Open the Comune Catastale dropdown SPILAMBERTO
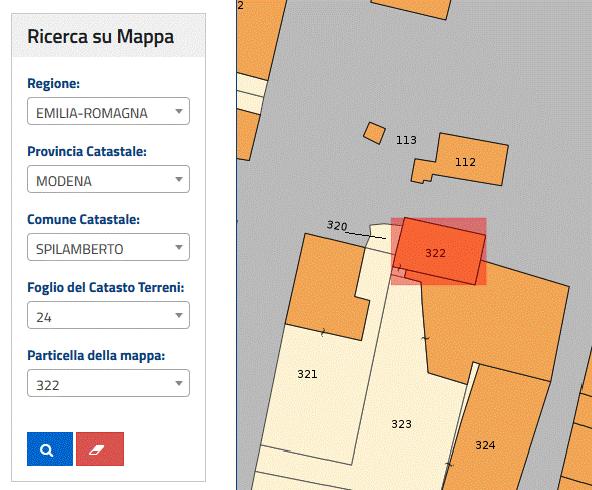Image resolution: width=592 pixels, height=490 pixels. pyautogui.click(x=108, y=247)
